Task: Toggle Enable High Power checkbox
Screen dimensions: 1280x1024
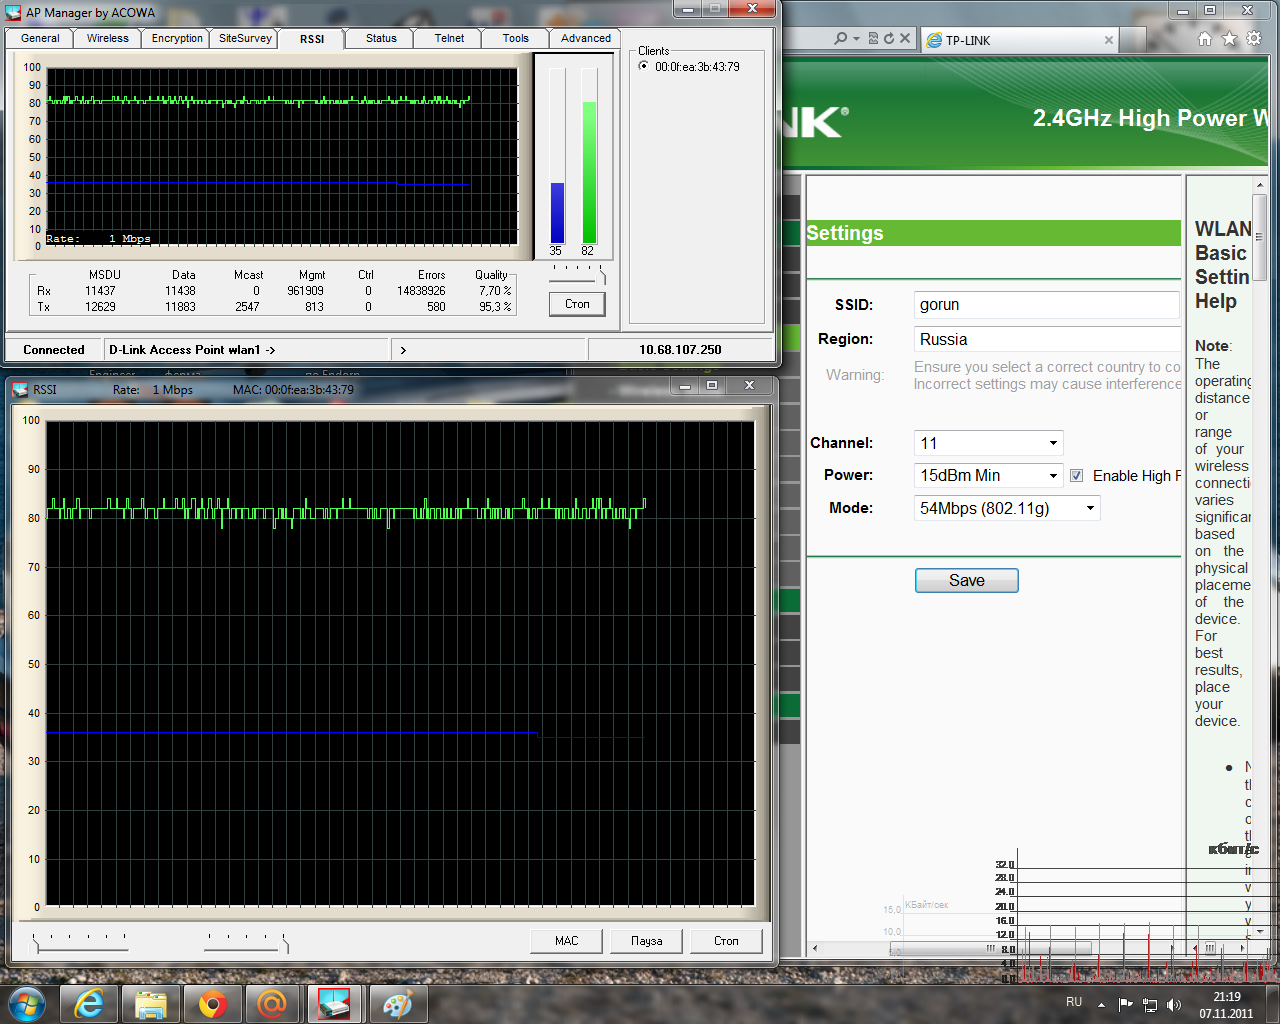Action: [x=1077, y=476]
